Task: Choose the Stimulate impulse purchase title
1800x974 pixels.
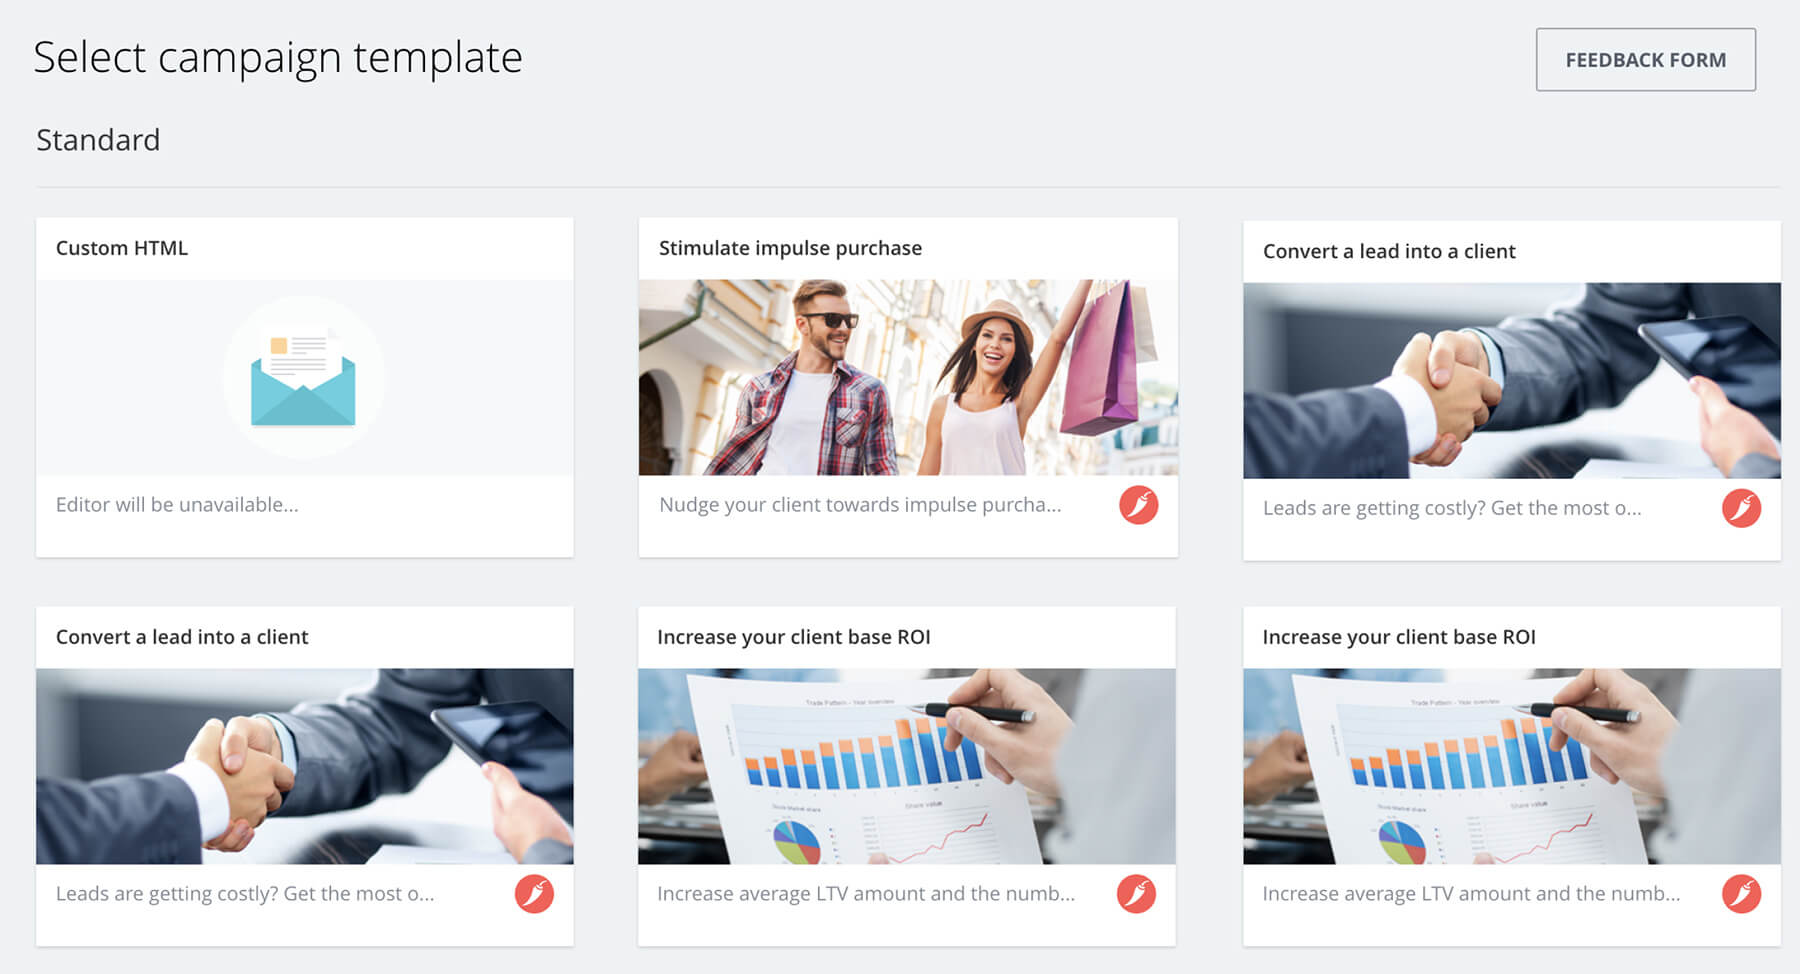Action: [x=790, y=248]
